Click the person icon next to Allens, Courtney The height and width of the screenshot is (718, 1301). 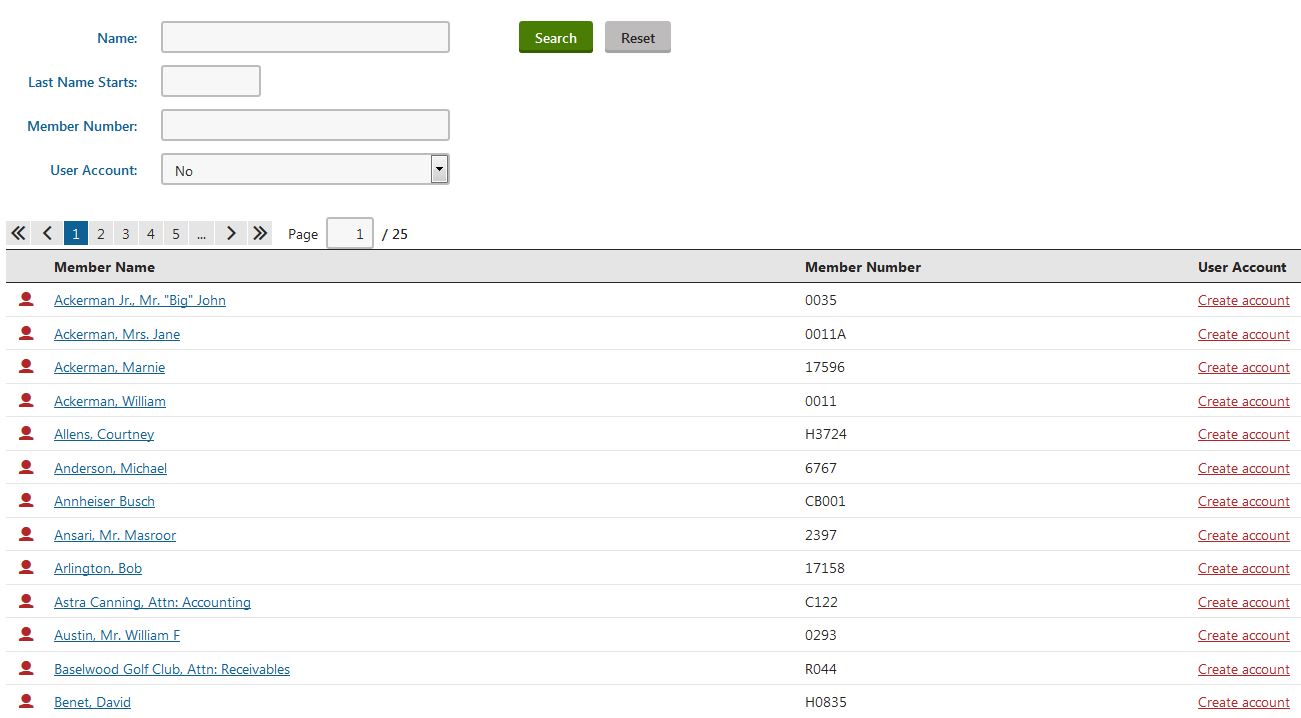click(x=26, y=434)
